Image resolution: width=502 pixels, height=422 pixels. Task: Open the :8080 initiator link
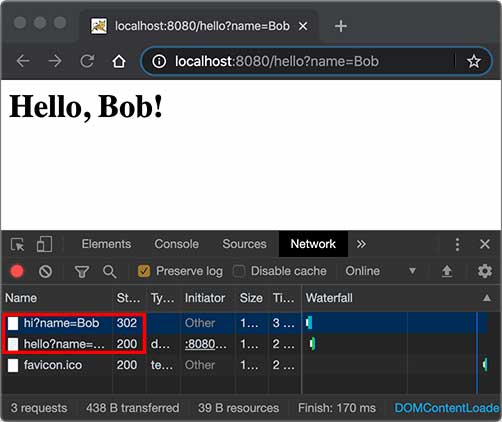point(206,344)
